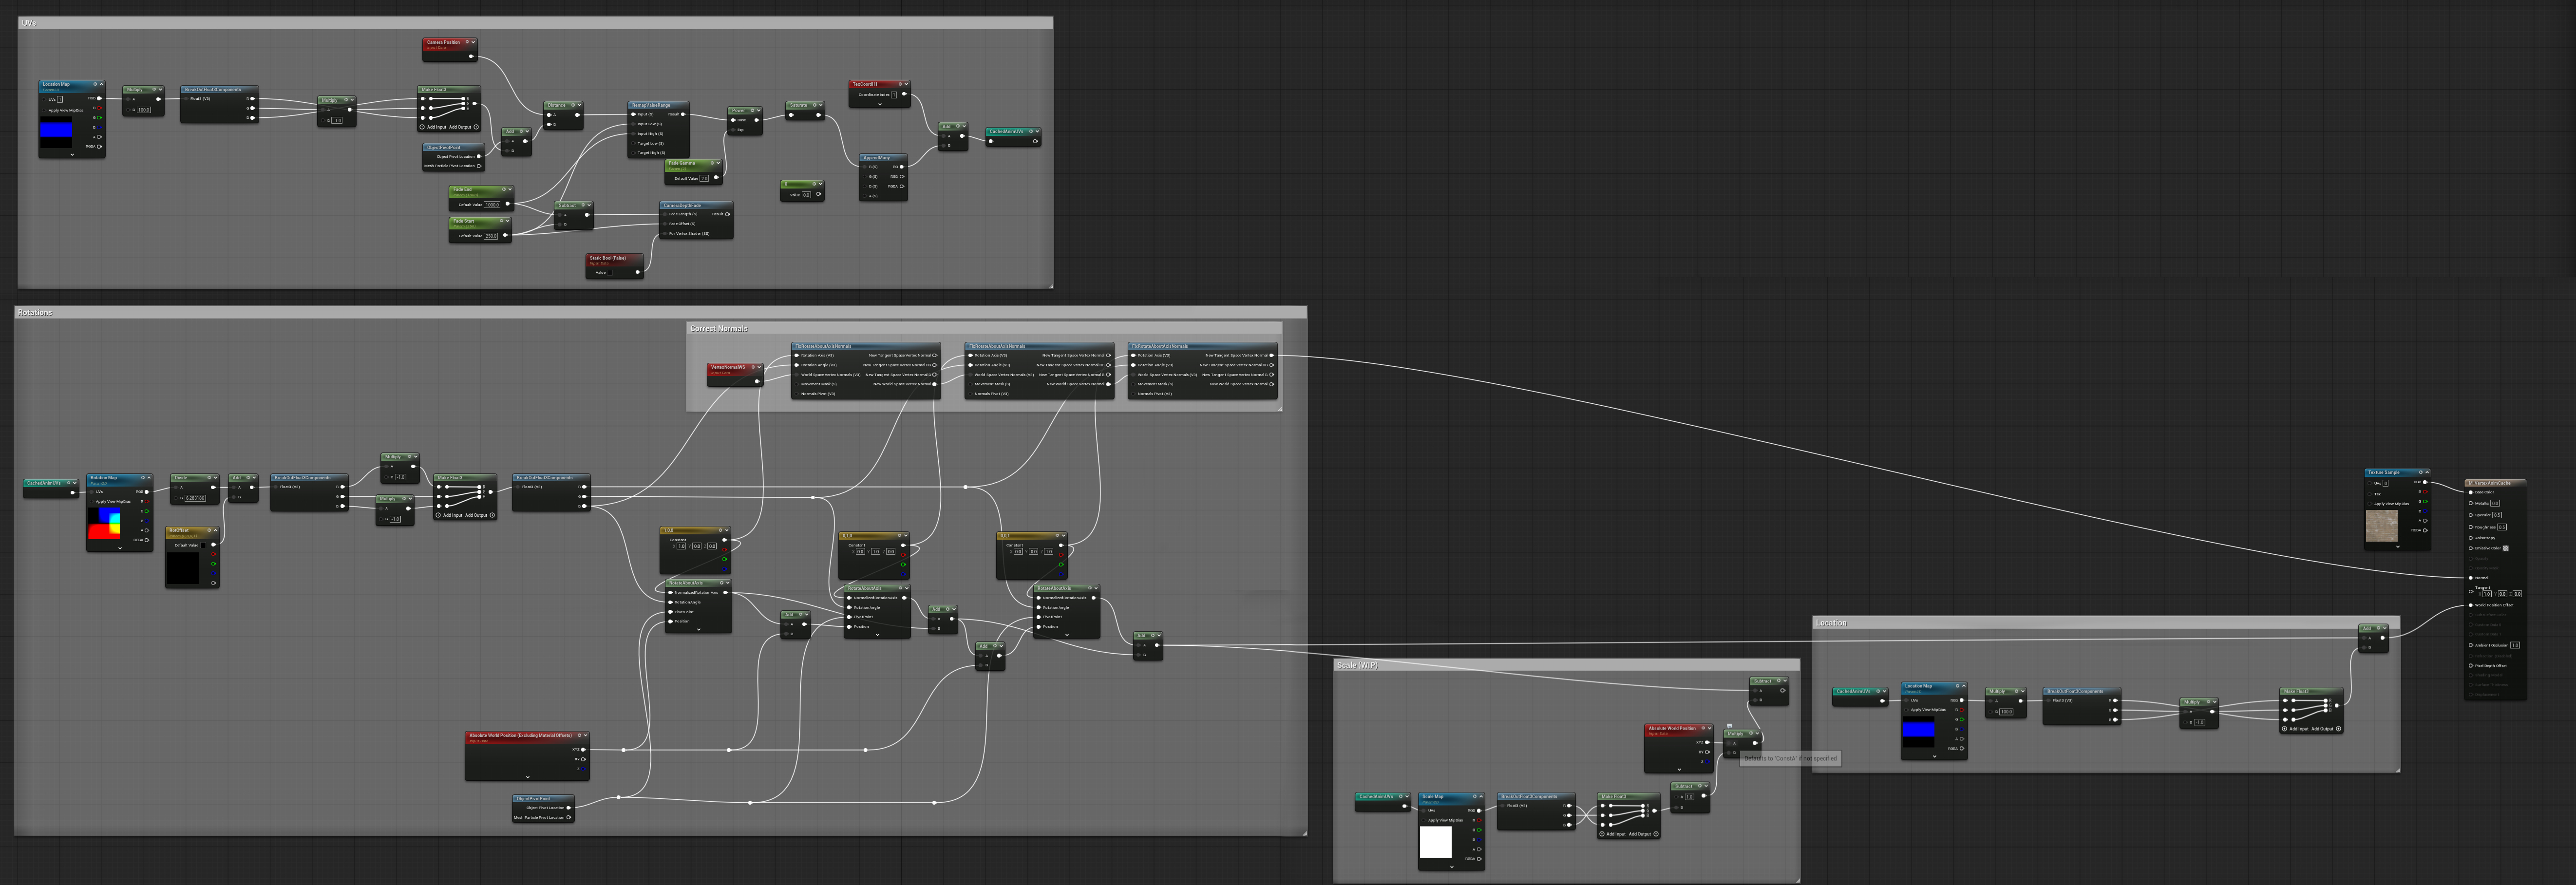Screen dimensions: 2576x885
Task: Click Add Output on Make Float3 in UVs group
Action: [464, 127]
